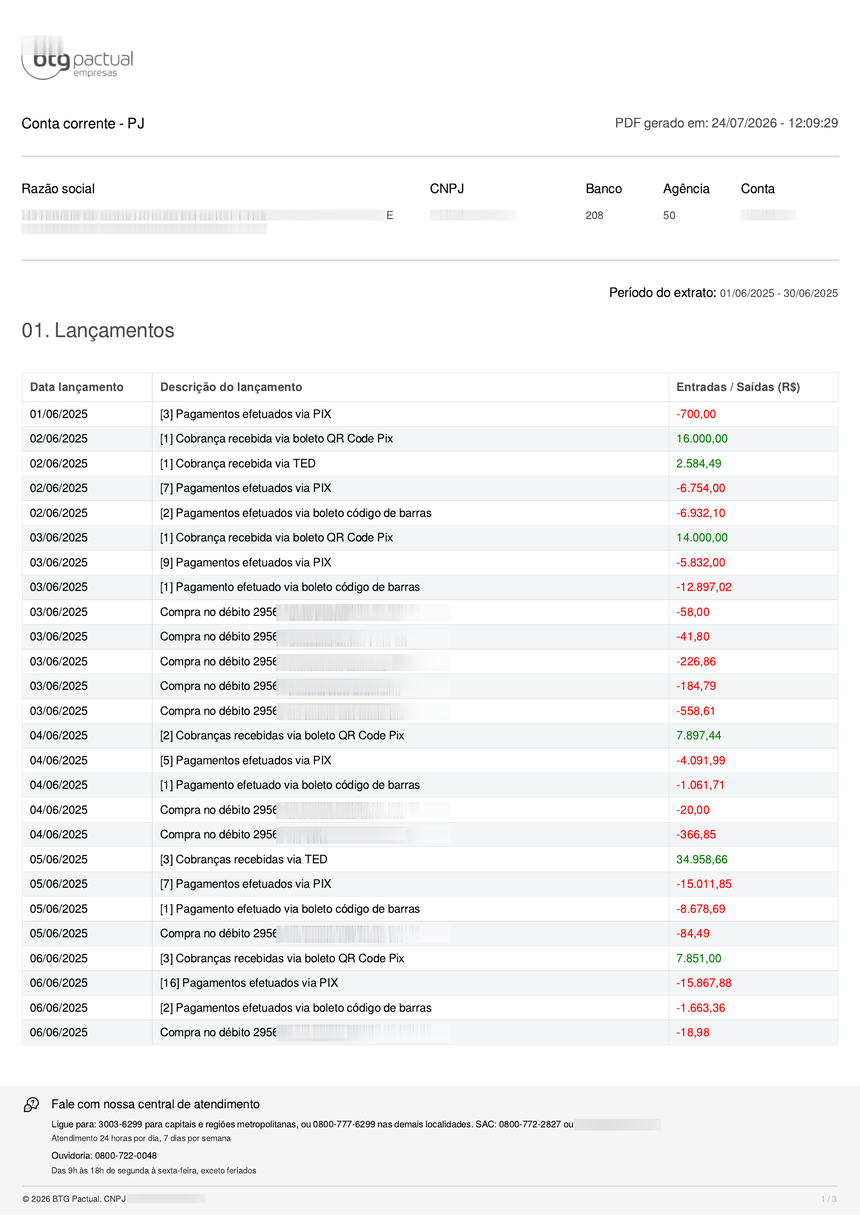Select the 01. Lançamentos section heading
Viewport: 860px width, 1216px height.
[x=98, y=330]
